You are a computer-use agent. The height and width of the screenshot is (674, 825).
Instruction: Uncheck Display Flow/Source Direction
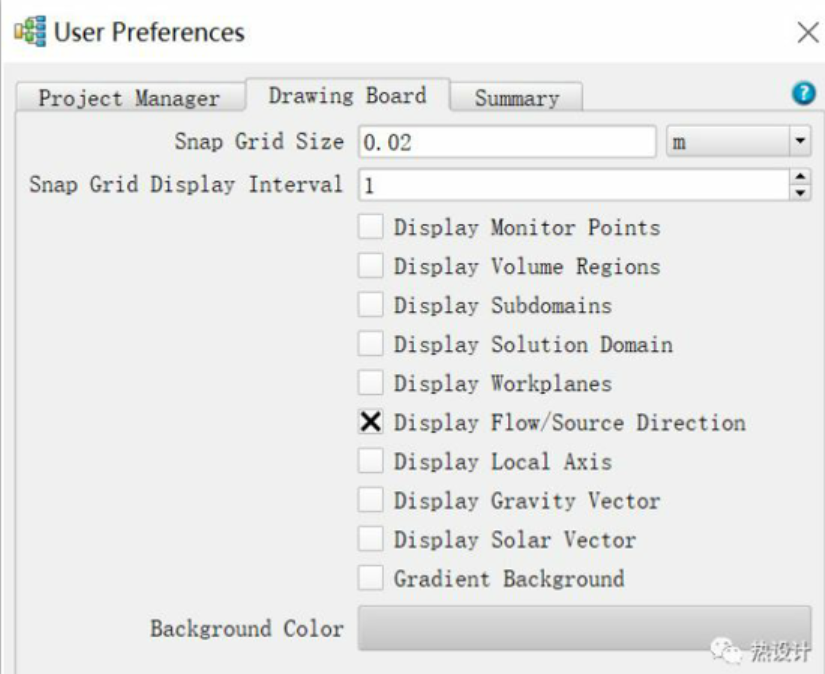pos(371,422)
